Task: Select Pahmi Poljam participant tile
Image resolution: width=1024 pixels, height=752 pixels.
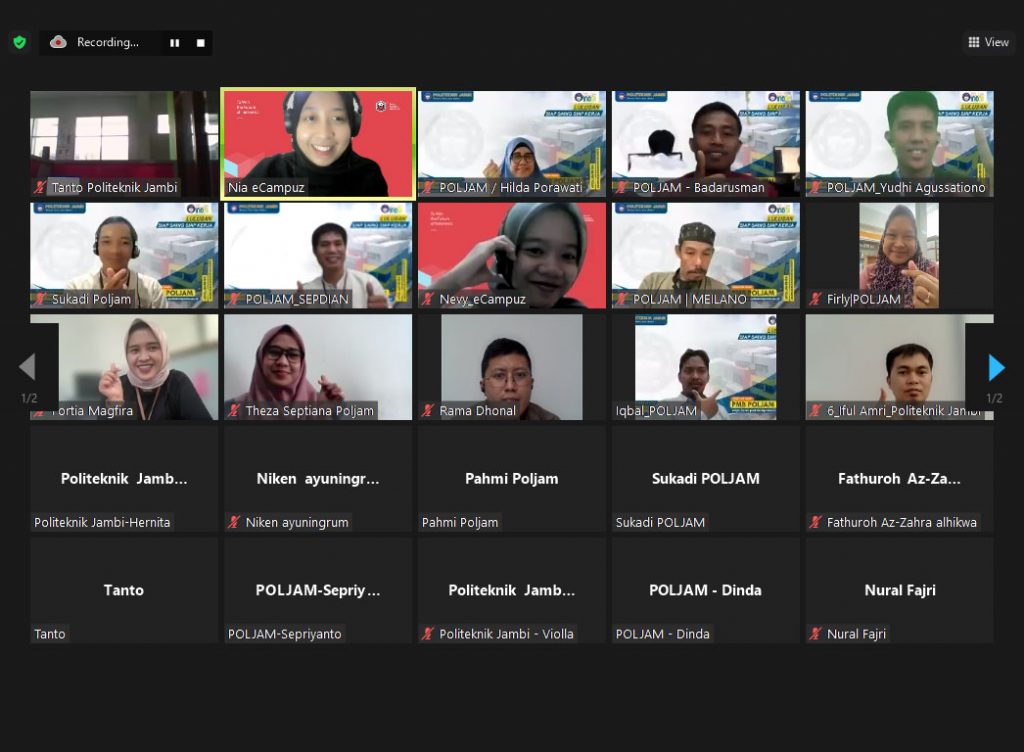Action: pyautogui.click(x=511, y=478)
